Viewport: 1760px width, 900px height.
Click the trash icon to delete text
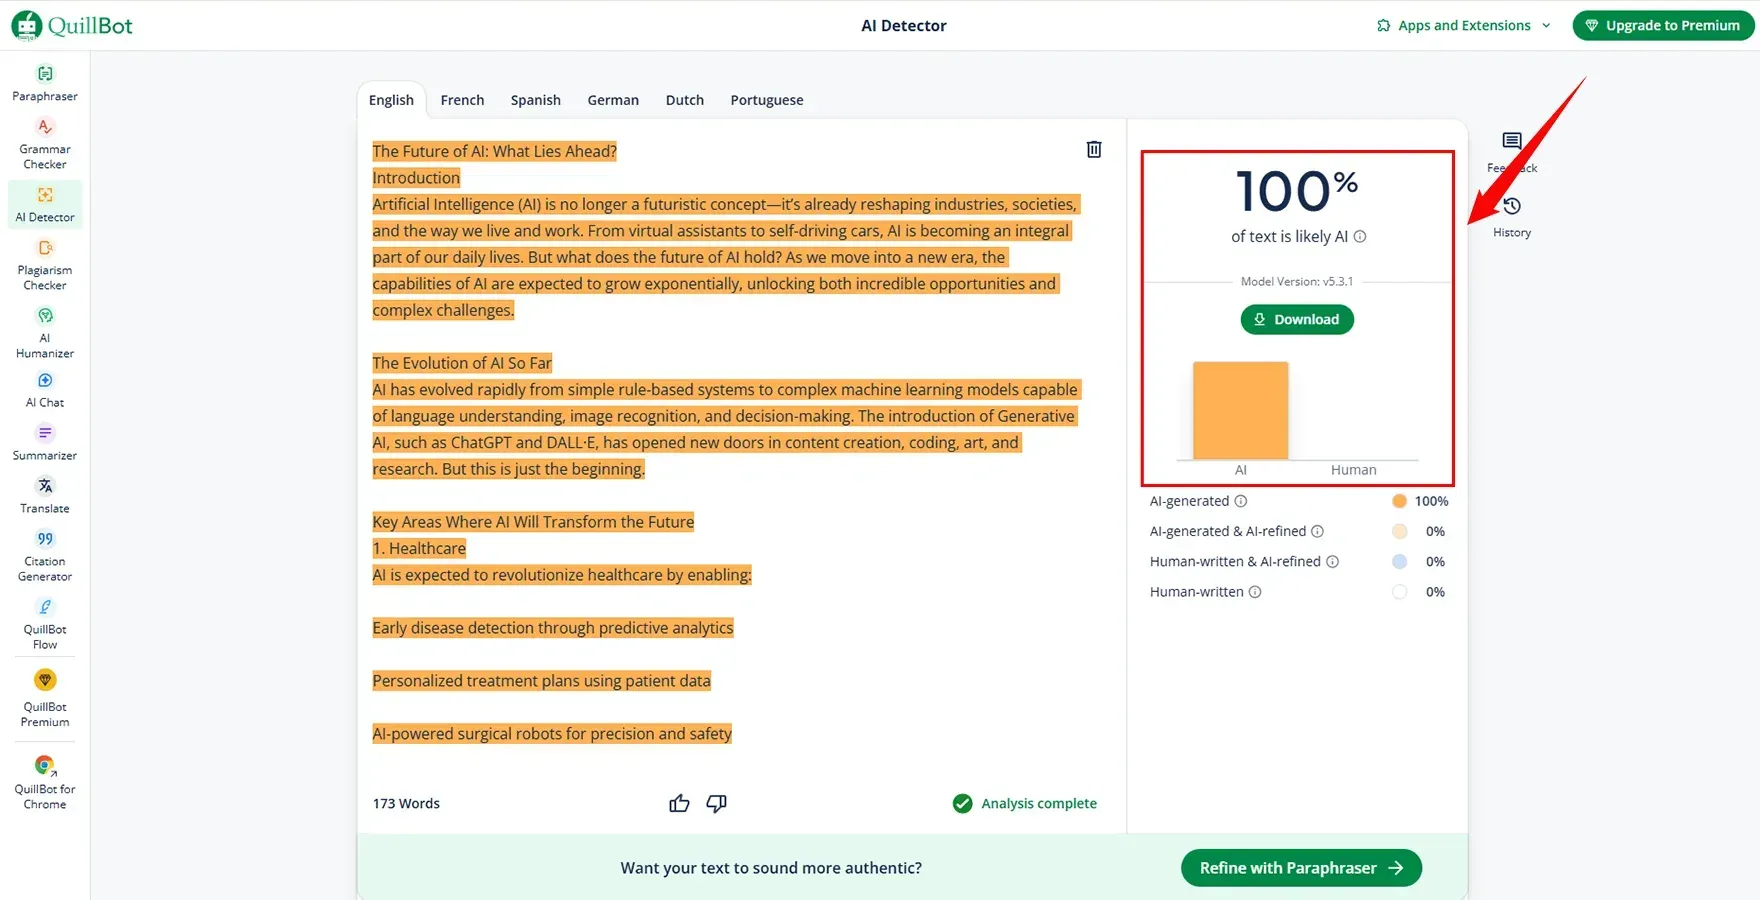tap(1094, 149)
